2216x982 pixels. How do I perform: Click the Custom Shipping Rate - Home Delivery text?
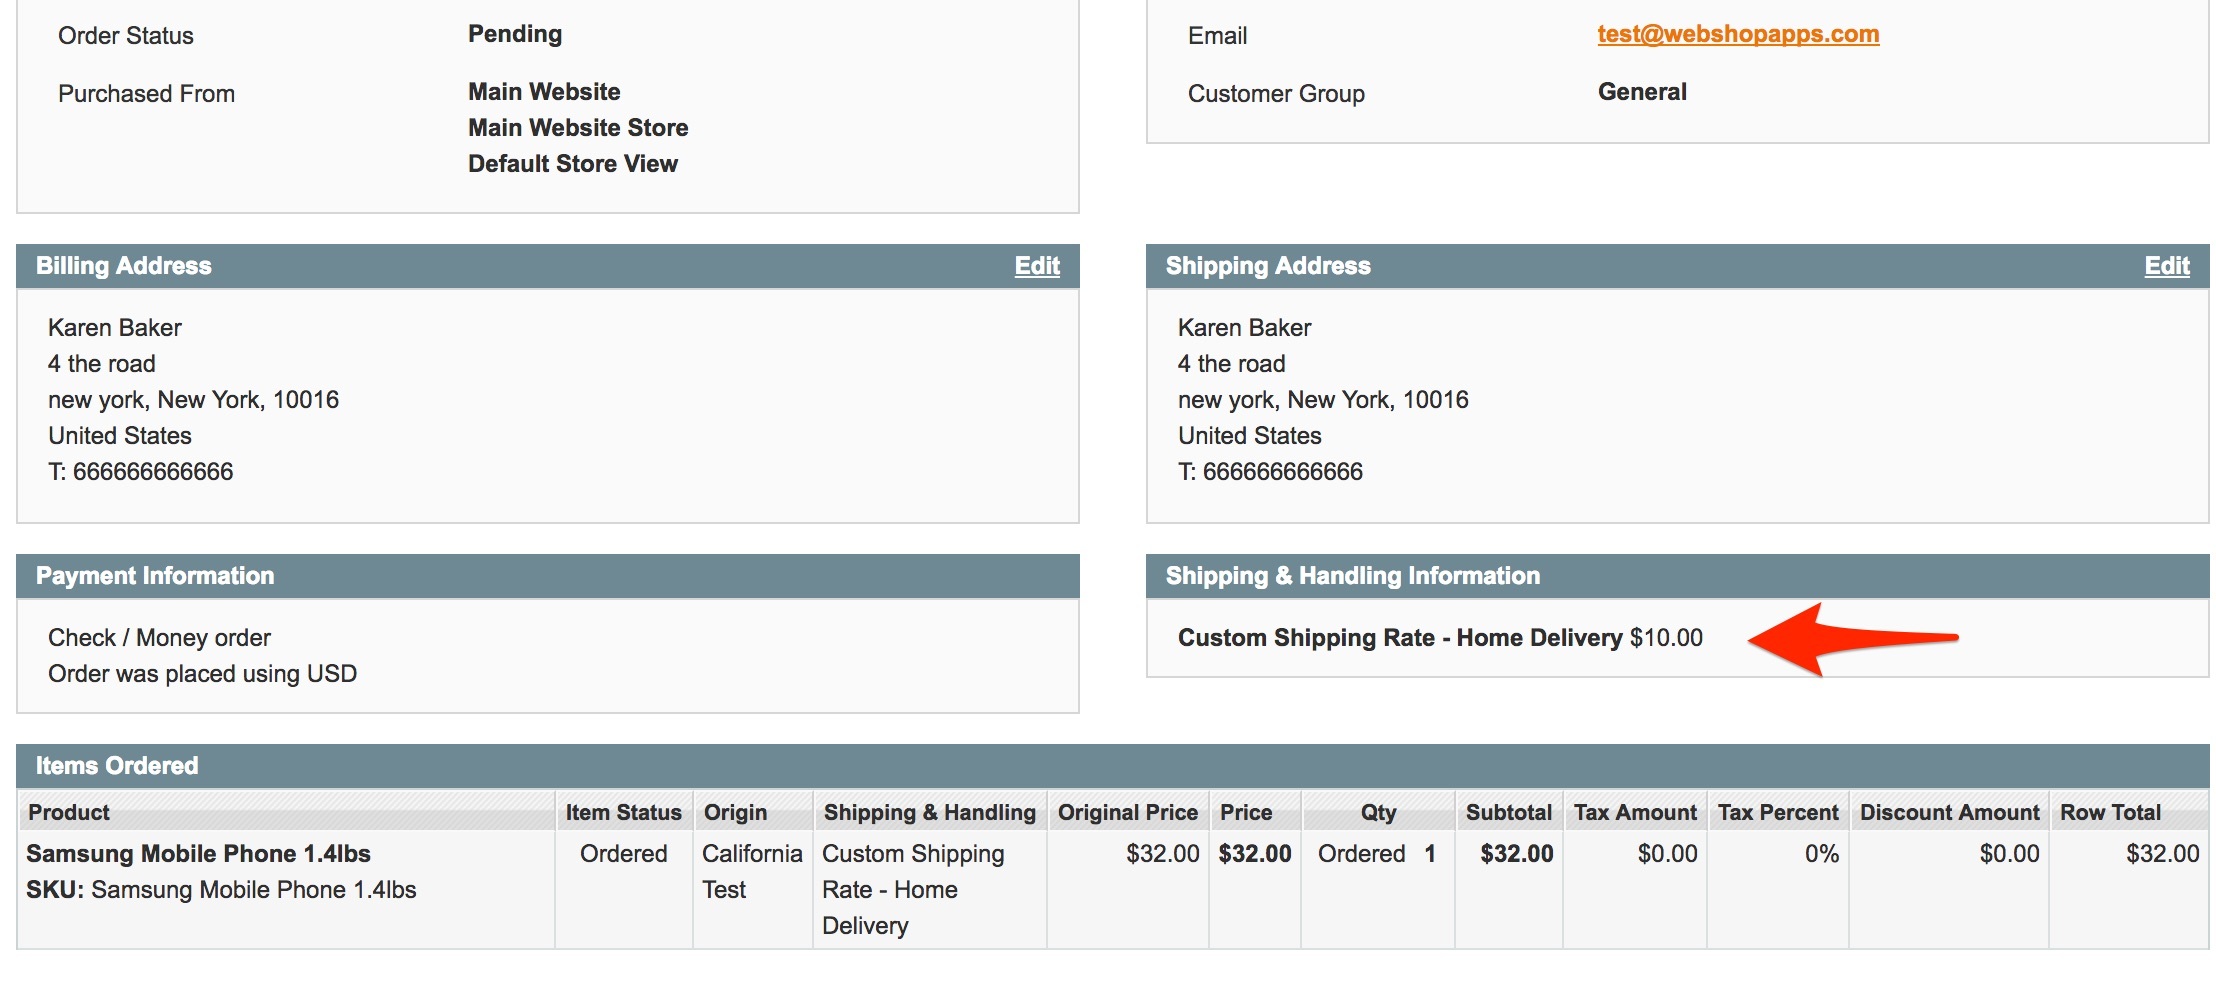pyautogui.click(x=1399, y=638)
